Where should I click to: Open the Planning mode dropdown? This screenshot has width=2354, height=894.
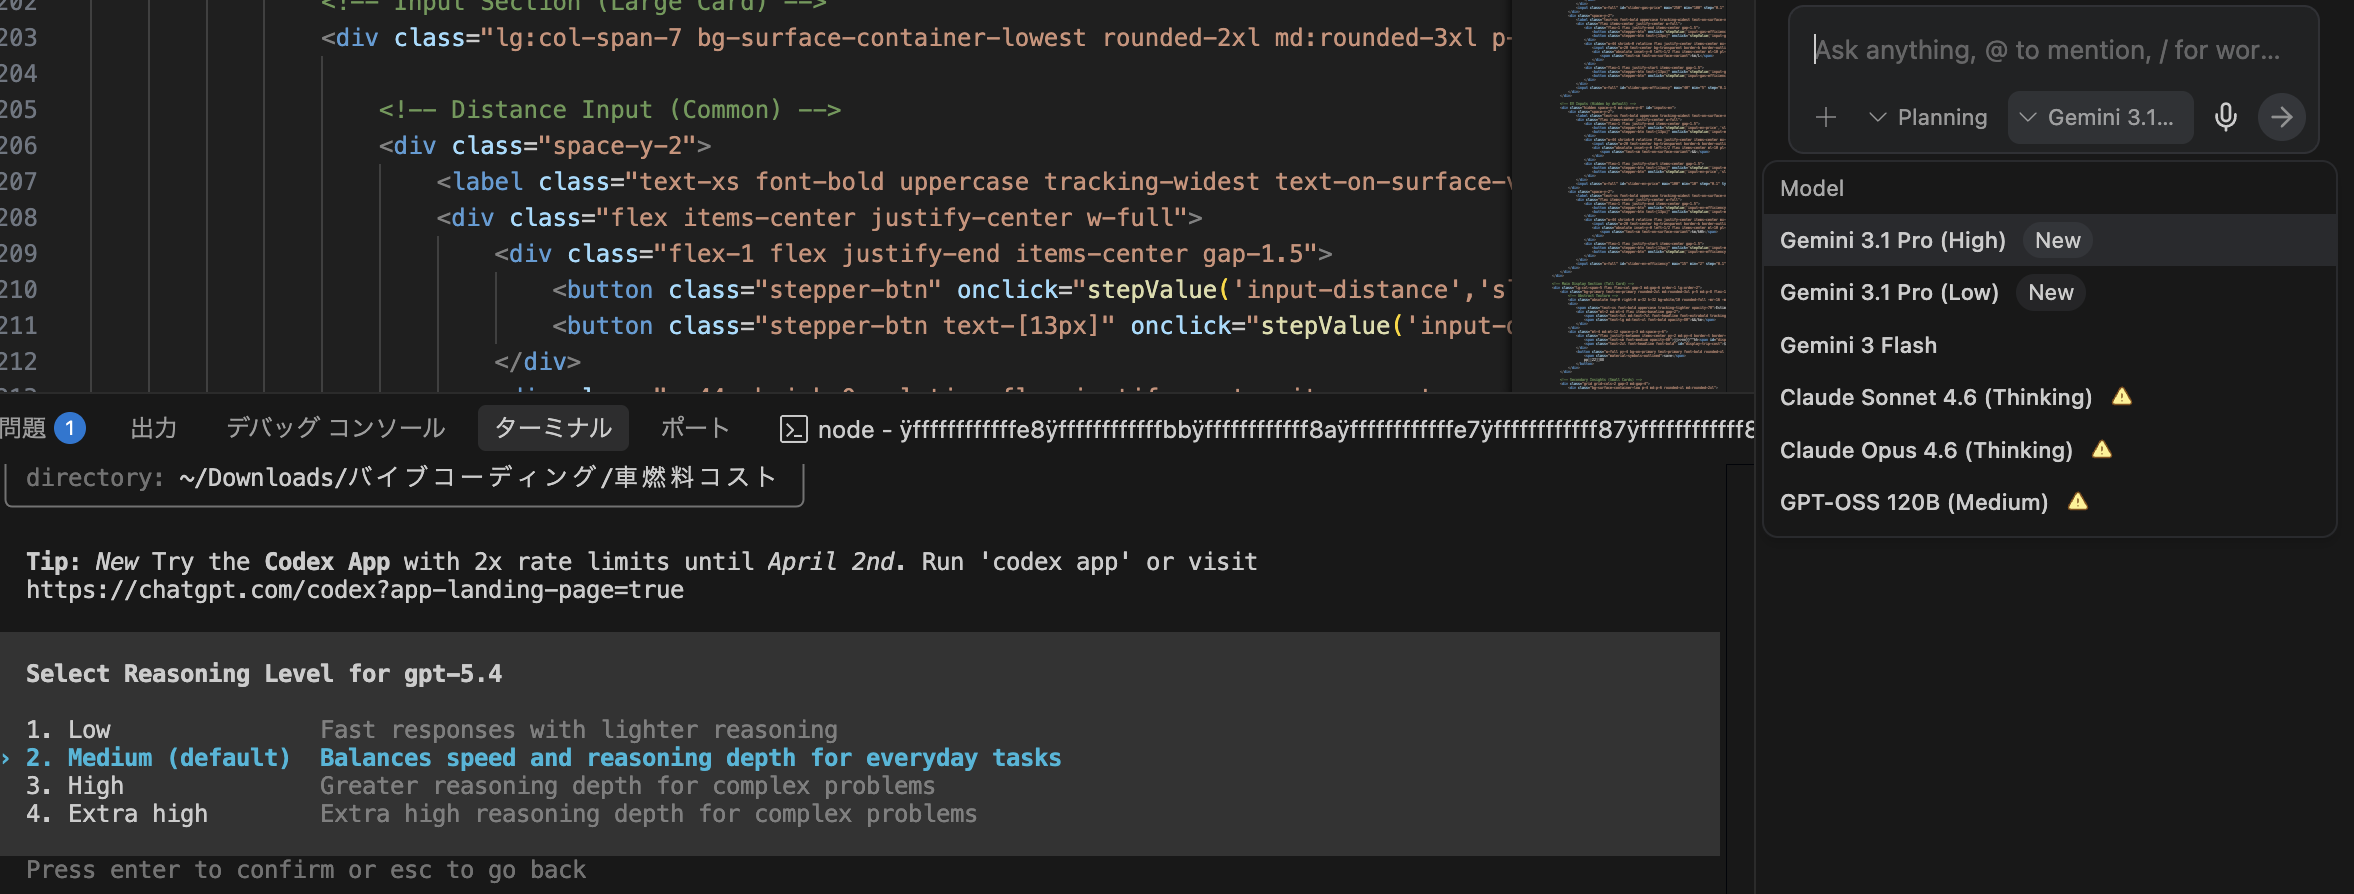[1928, 117]
